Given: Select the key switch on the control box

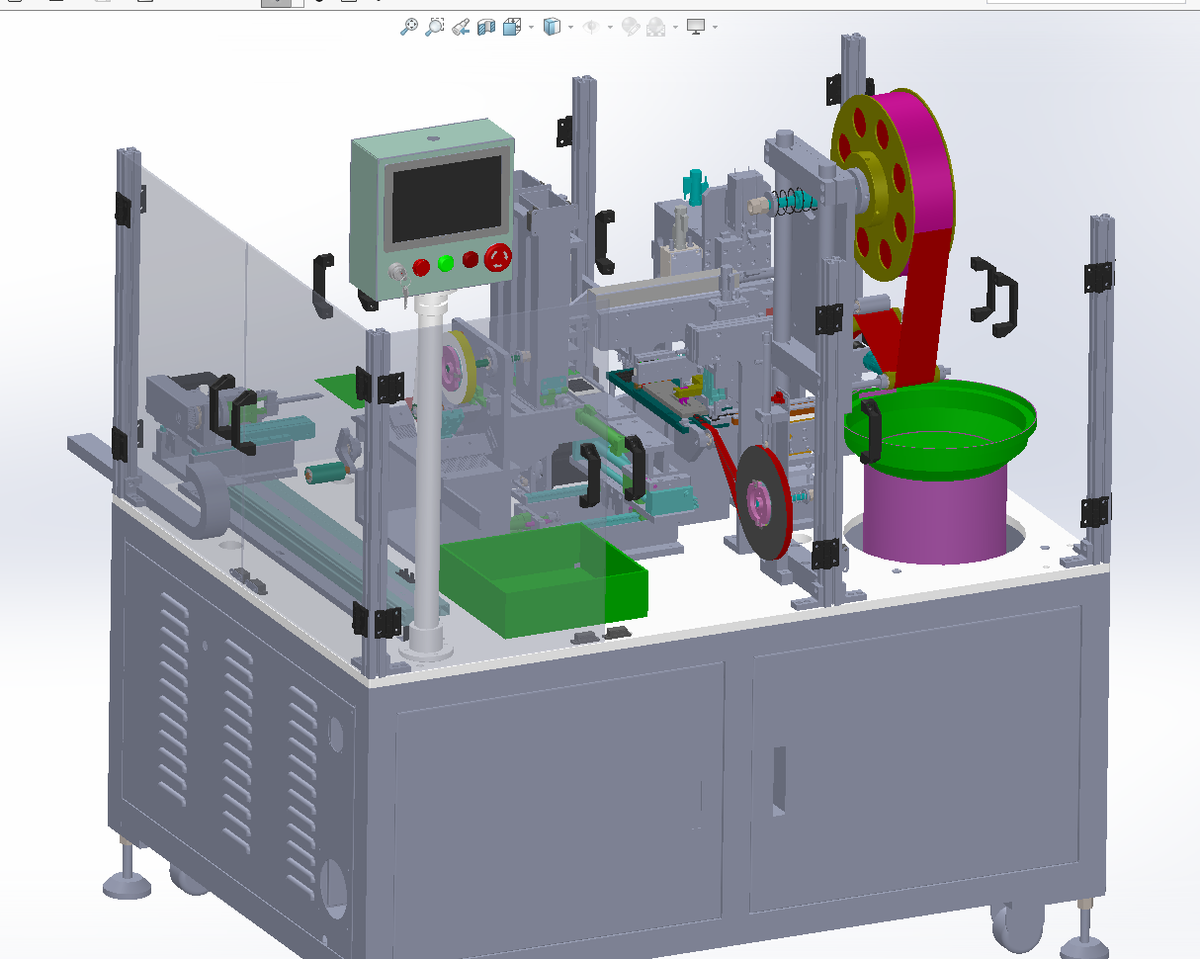Looking at the screenshot, I should coord(398,271).
